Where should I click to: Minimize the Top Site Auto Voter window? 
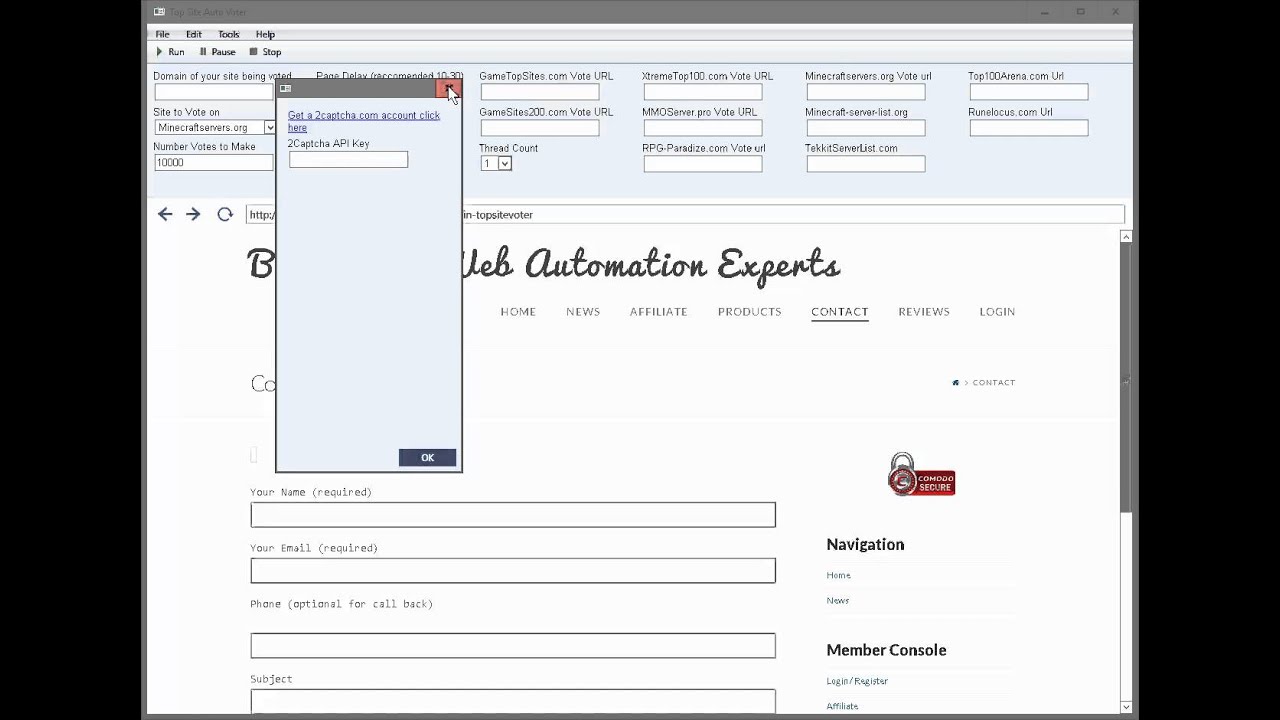point(1044,12)
